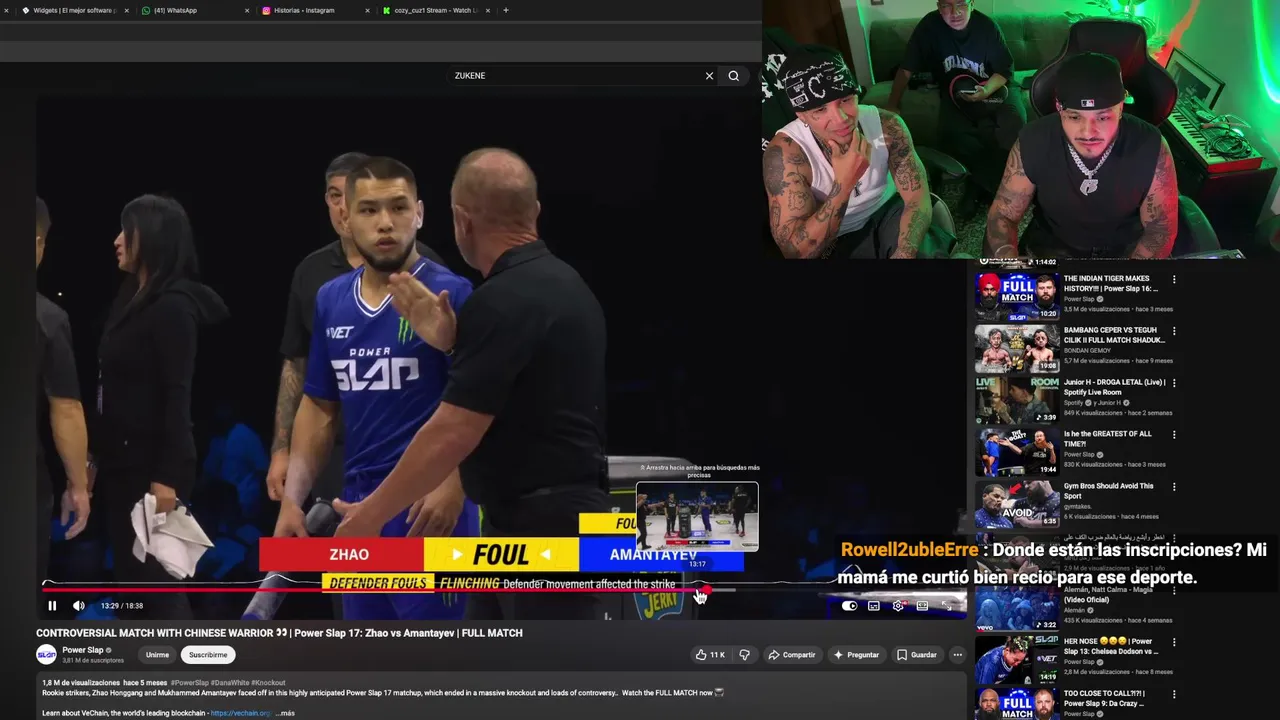Click the red progress bar scrubber

[x=706, y=590]
